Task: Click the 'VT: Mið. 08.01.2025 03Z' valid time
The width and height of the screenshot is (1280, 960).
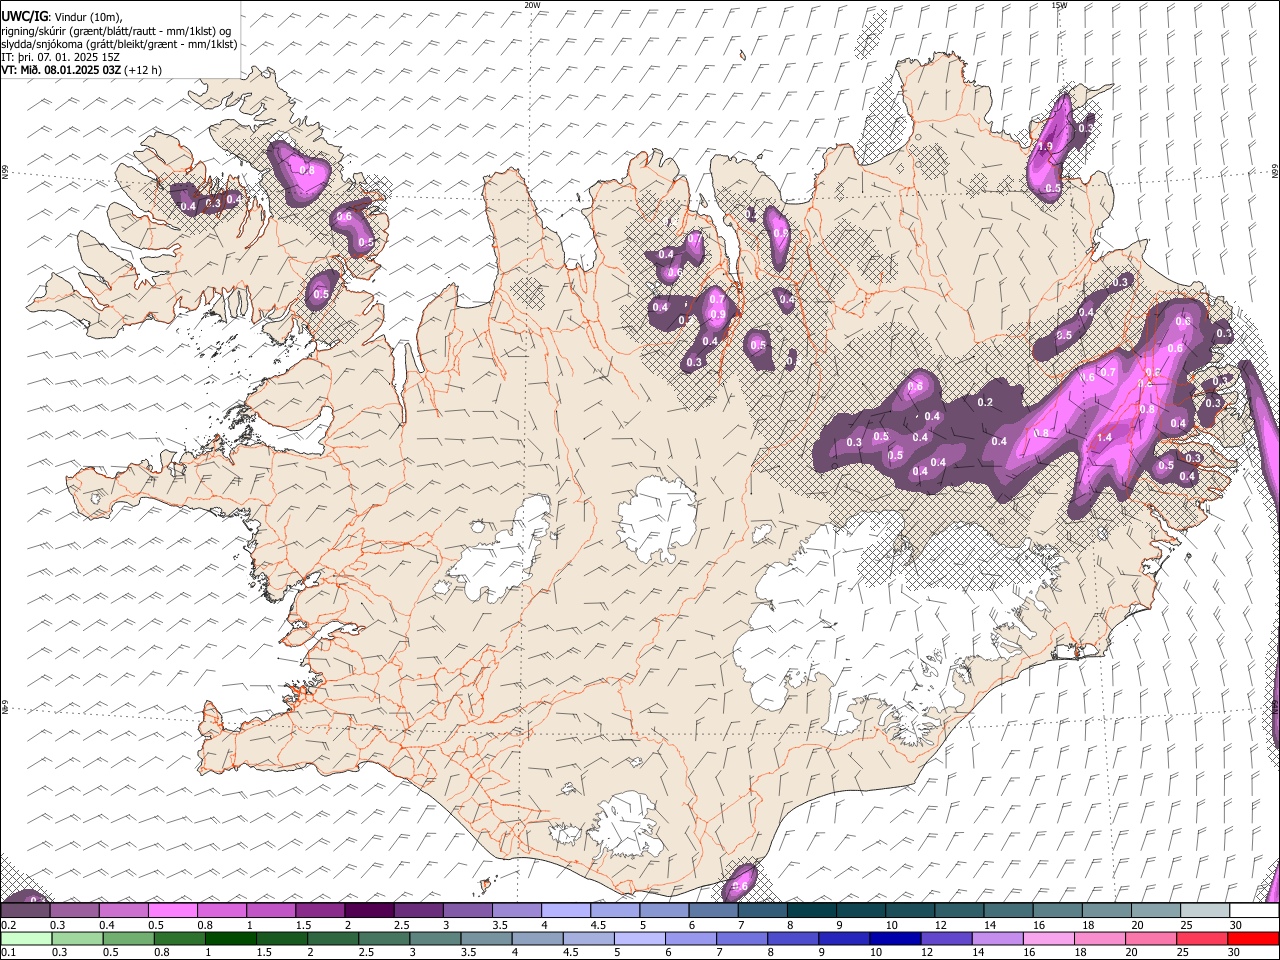Action: click(x=61, y=70)
